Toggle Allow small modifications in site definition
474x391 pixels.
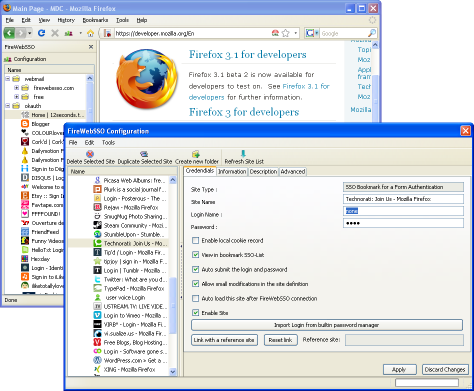tap(196, 284)
